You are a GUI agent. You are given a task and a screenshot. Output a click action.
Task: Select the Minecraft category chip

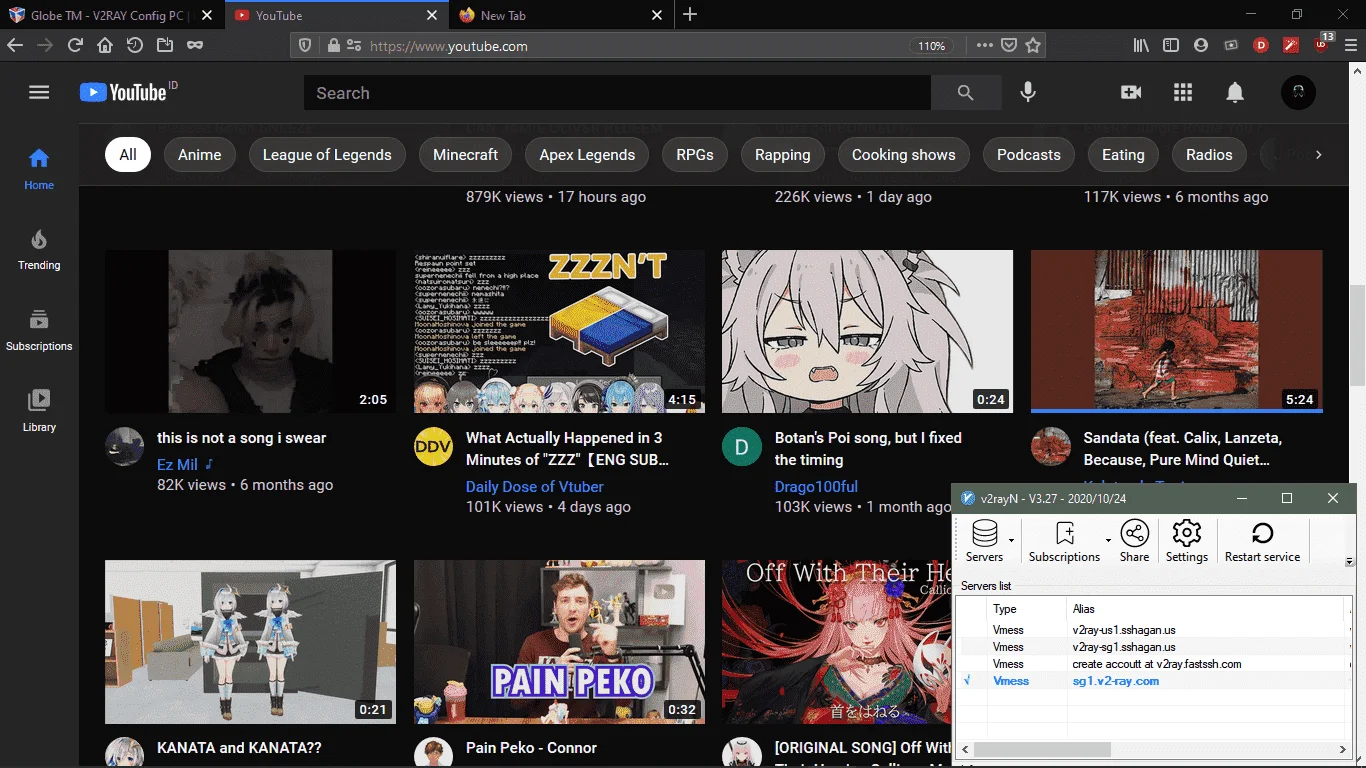(x=465, y=155)
